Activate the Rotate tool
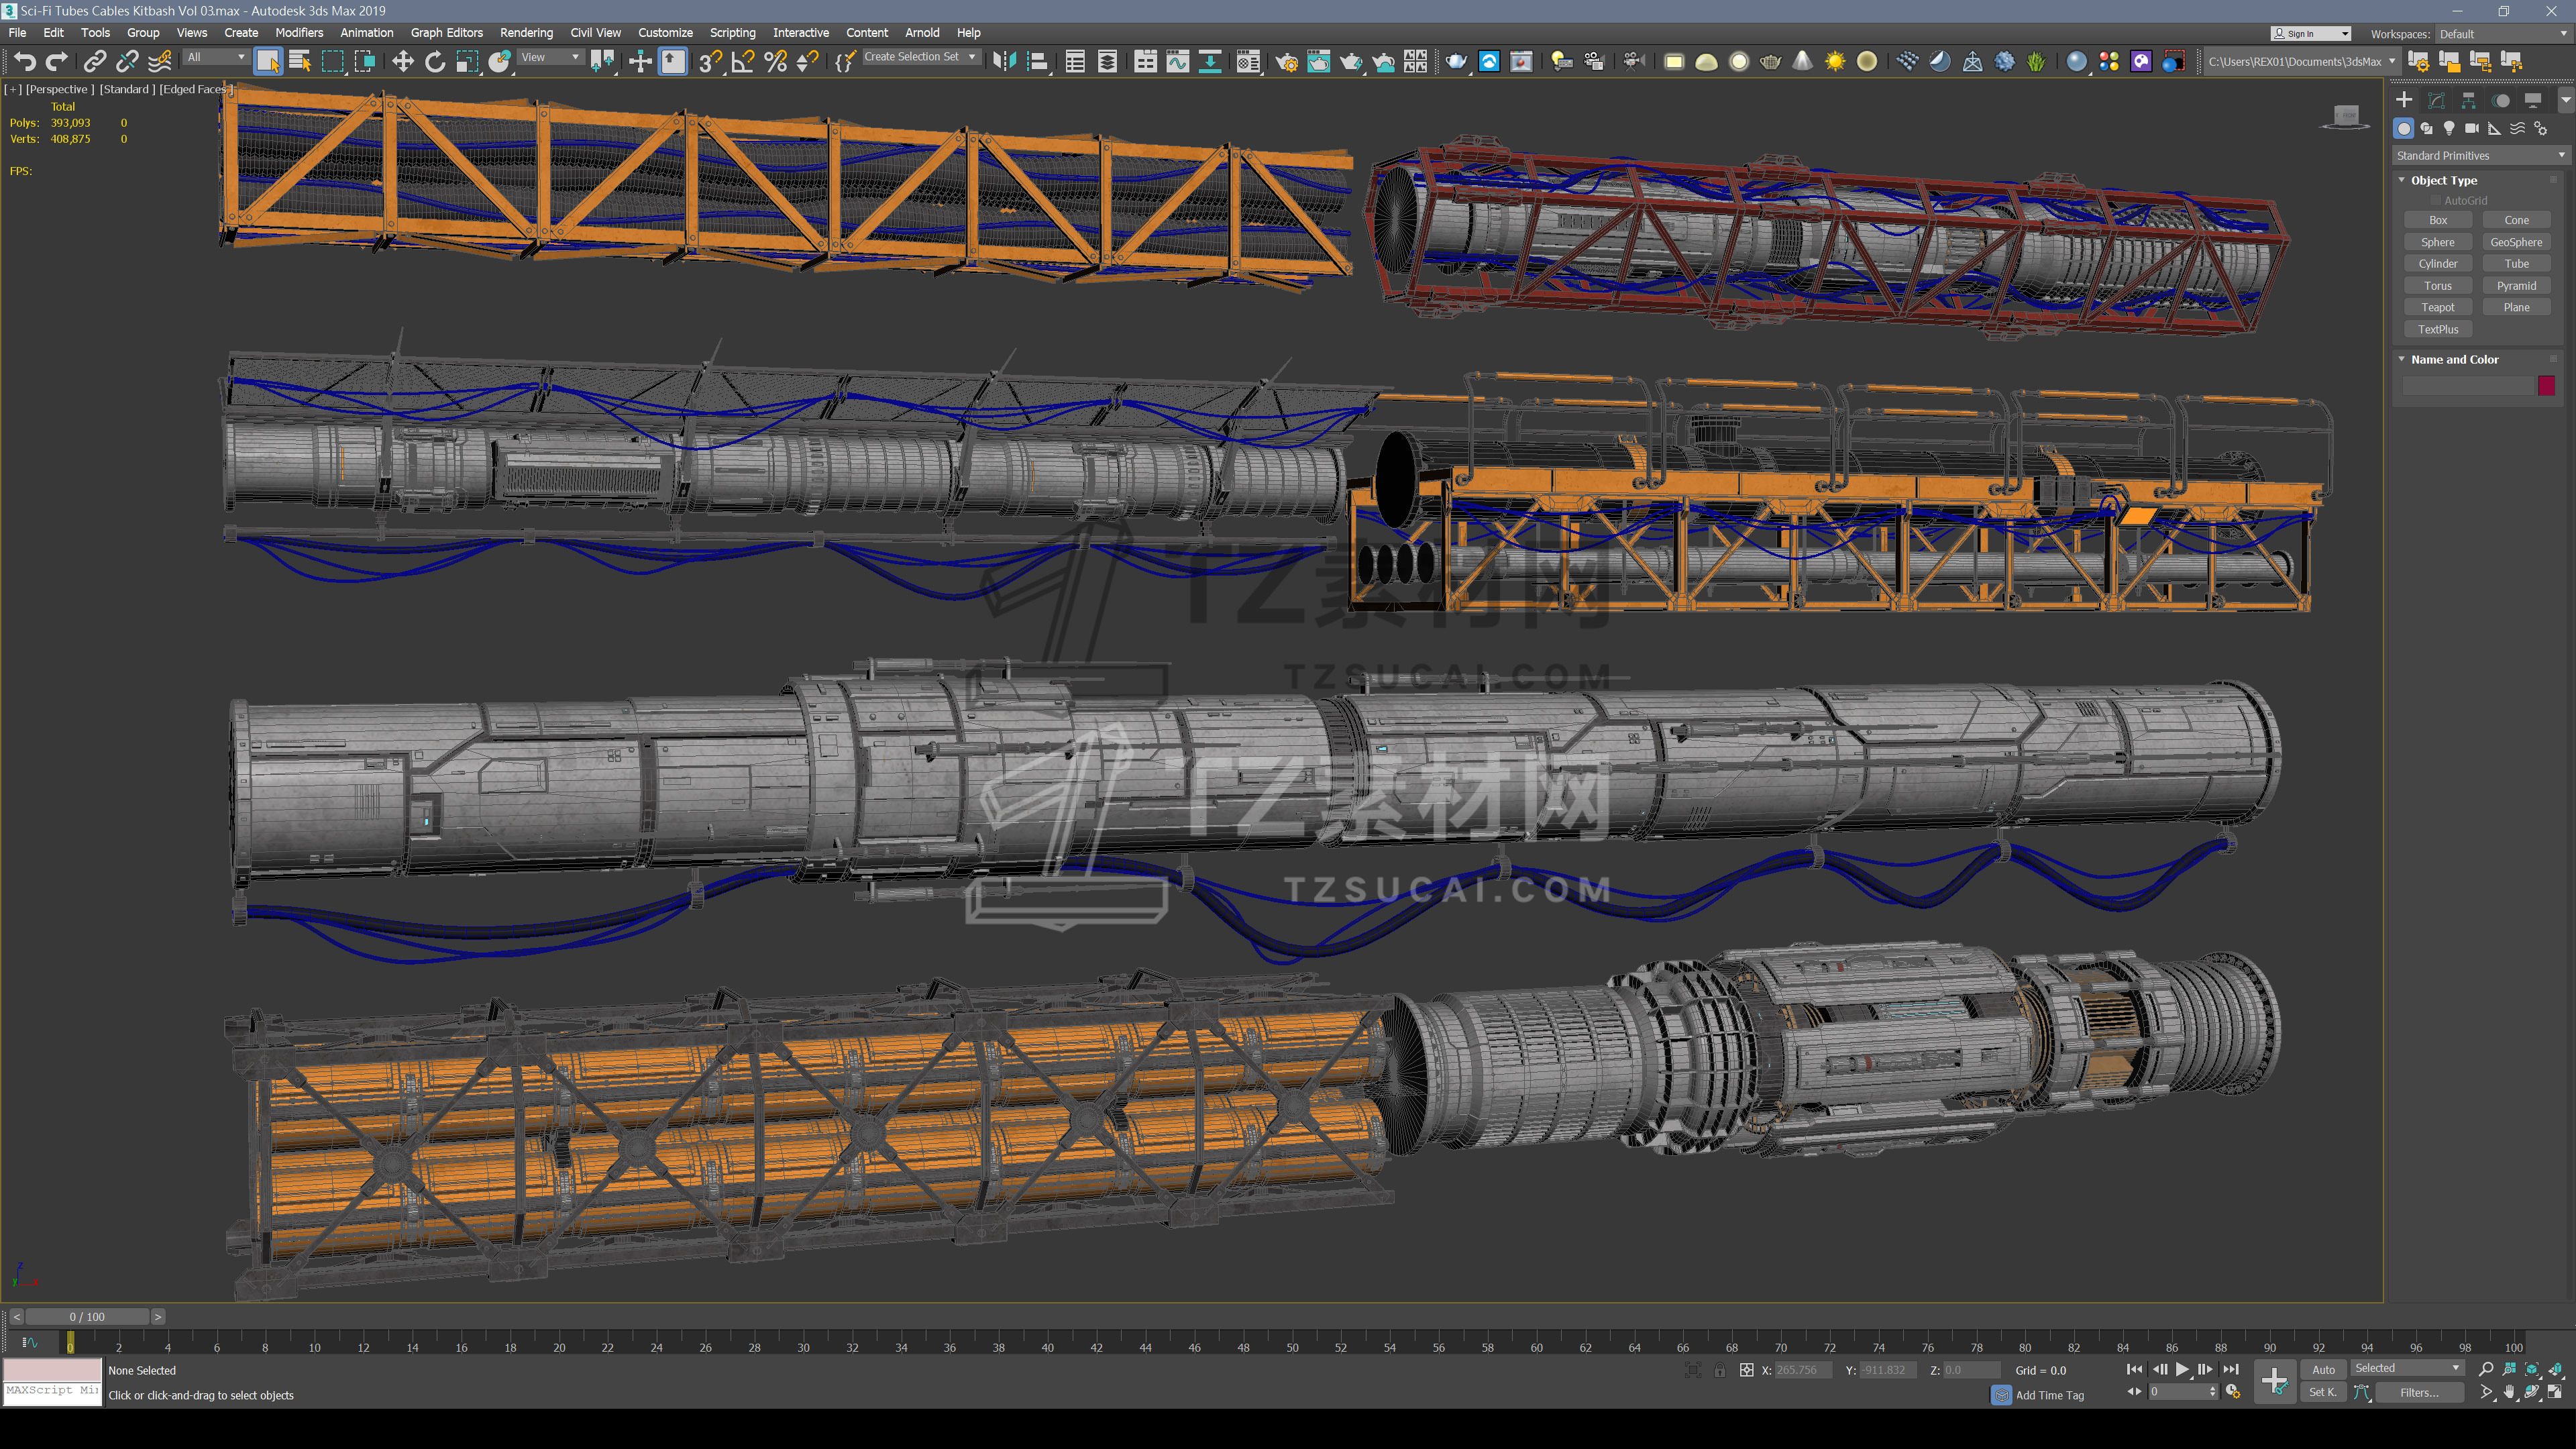The width and height of the screenshot is (2576, 1449). click(435, 61)
